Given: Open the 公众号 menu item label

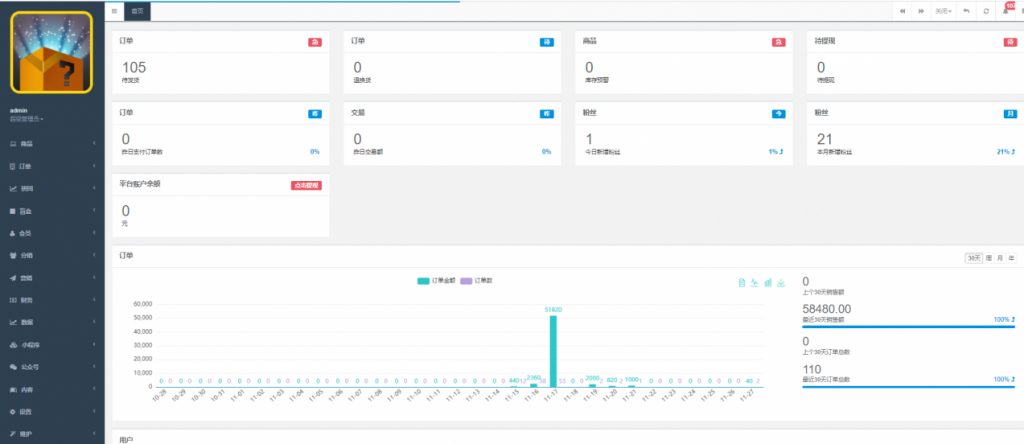Looking at the screenshot, I should pyautogui.click(x=28, y=368).
